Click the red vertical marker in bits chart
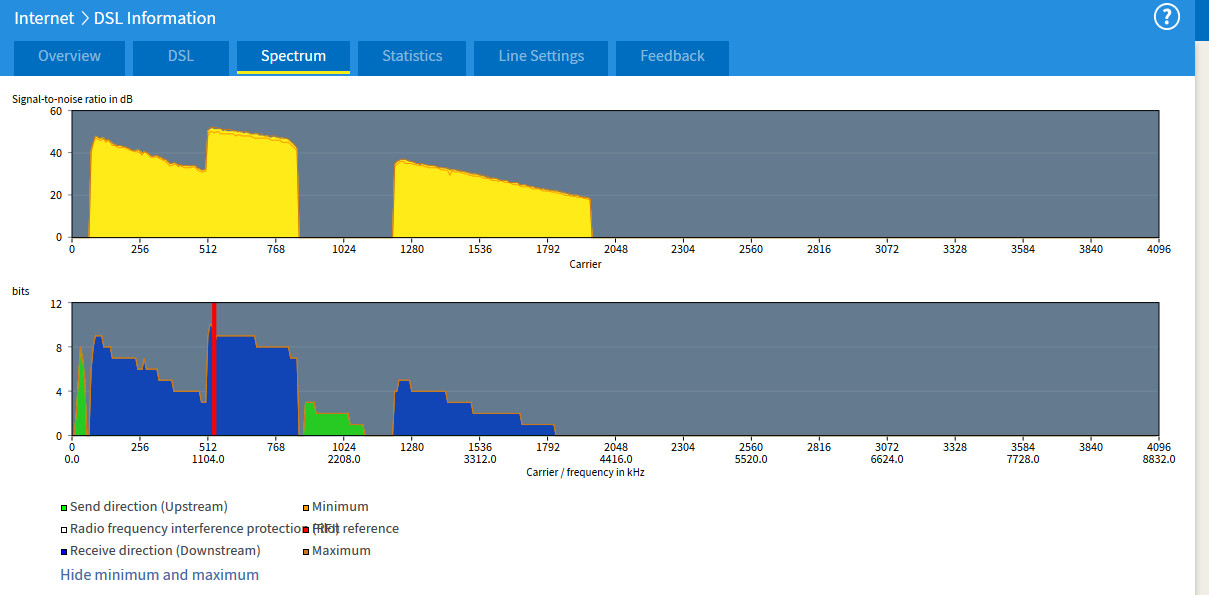Screen dimensions: 1209x595 [214, 370]
